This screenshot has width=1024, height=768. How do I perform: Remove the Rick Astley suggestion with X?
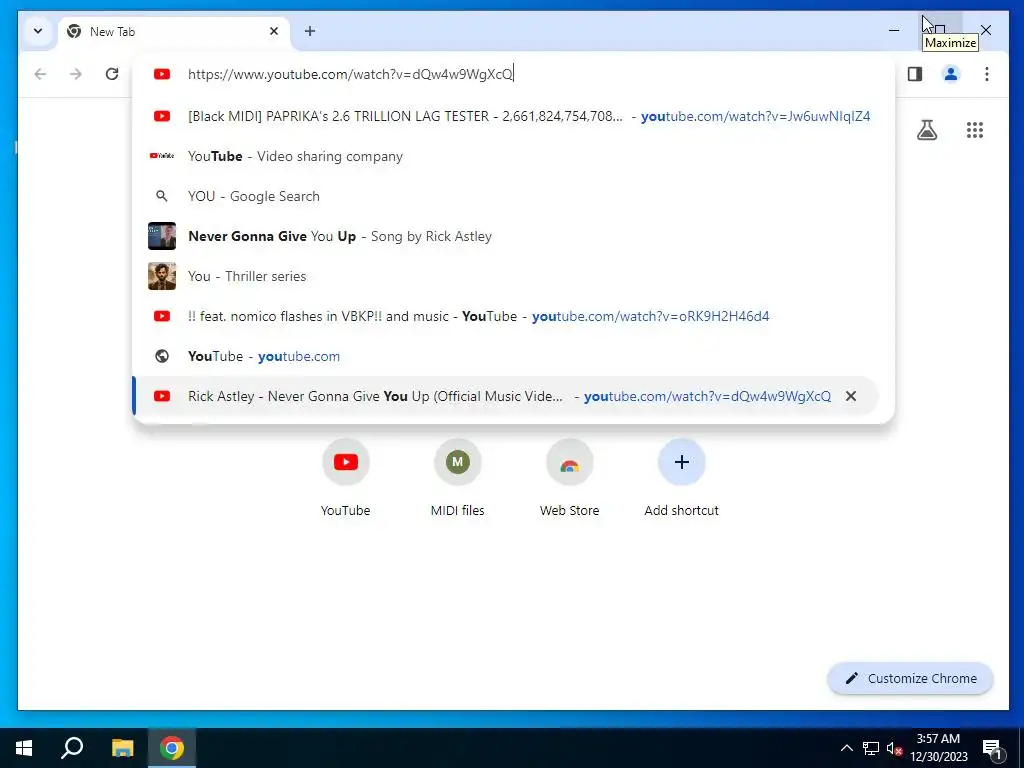850,396
